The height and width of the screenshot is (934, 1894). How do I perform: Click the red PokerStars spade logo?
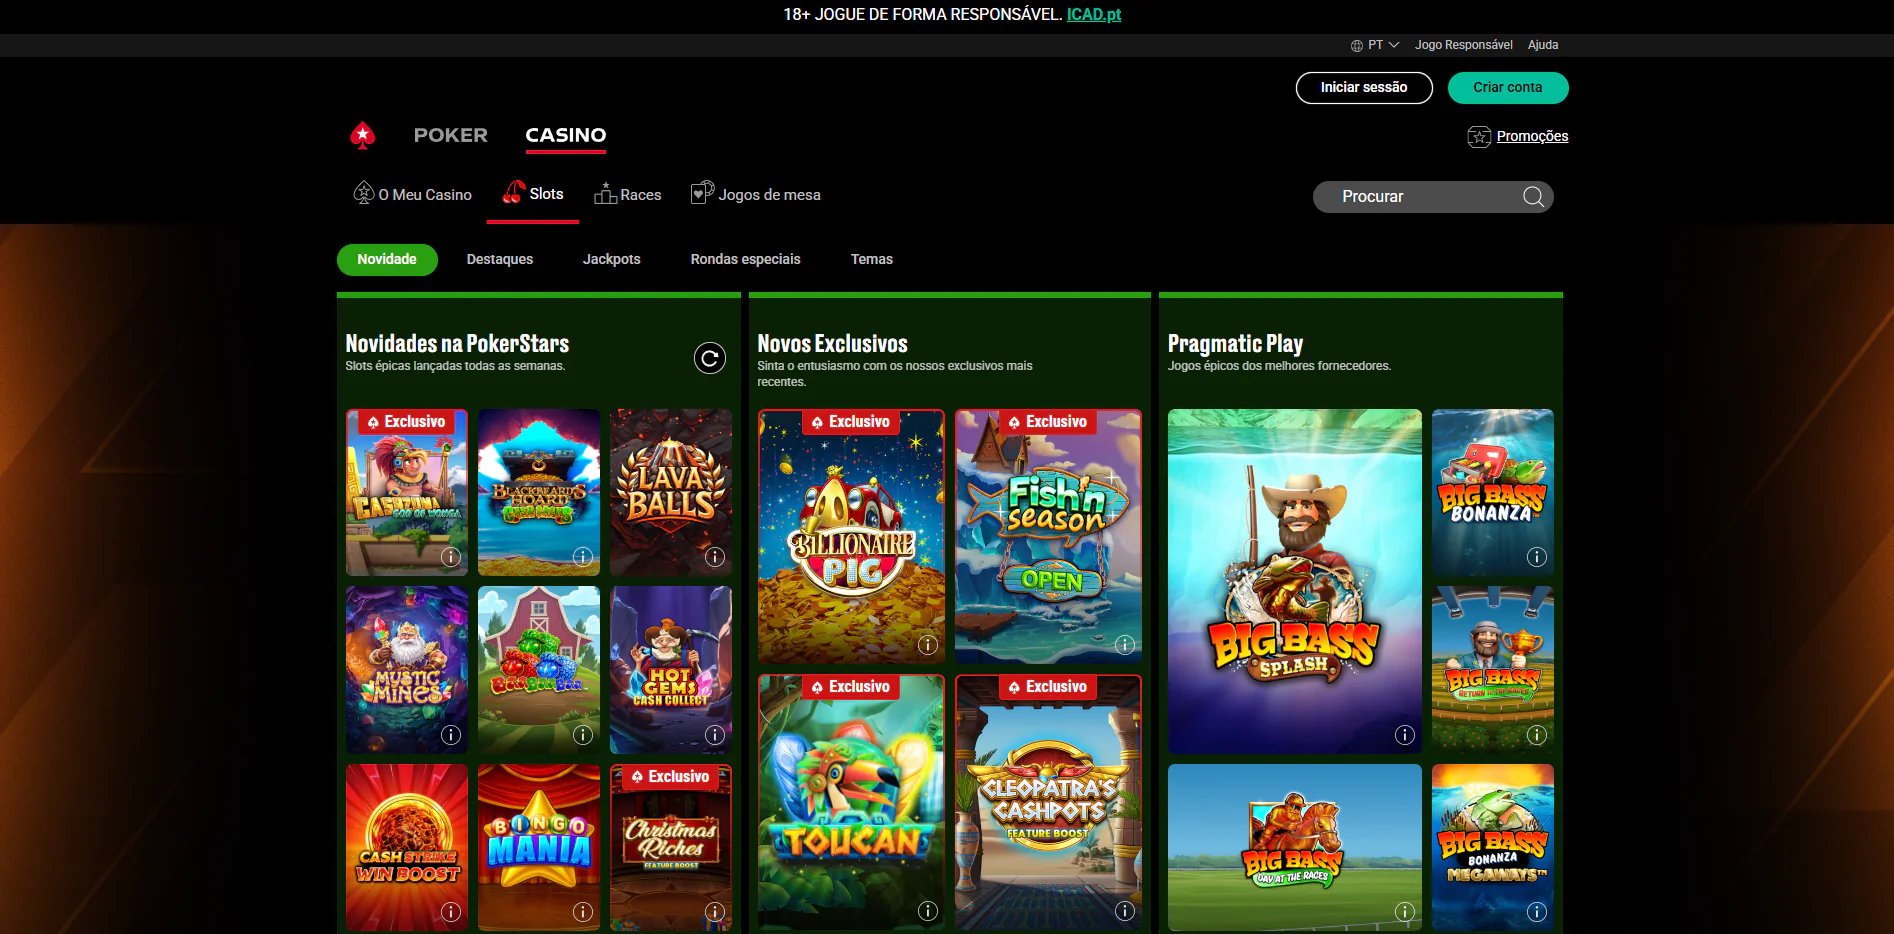point(363,135)
